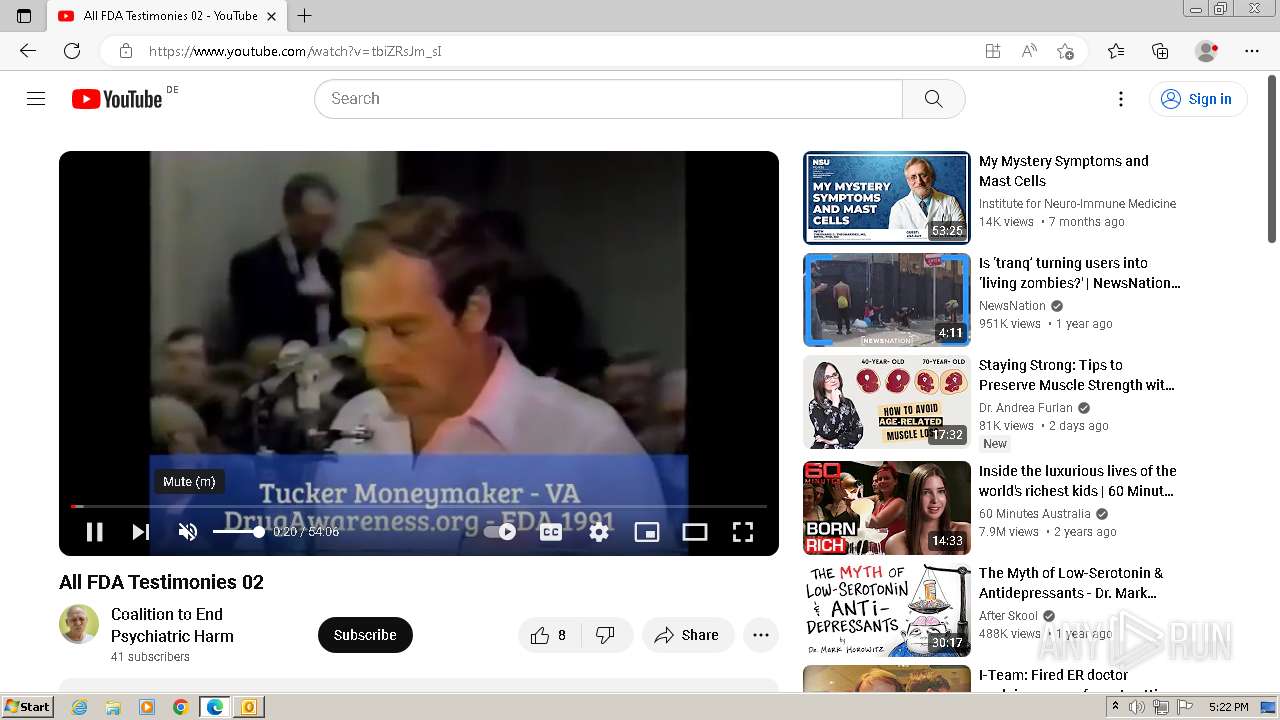Open My Mystery Symptoms and Mast Cells thumbnail

pyautogui.click(x=887, y=198)
